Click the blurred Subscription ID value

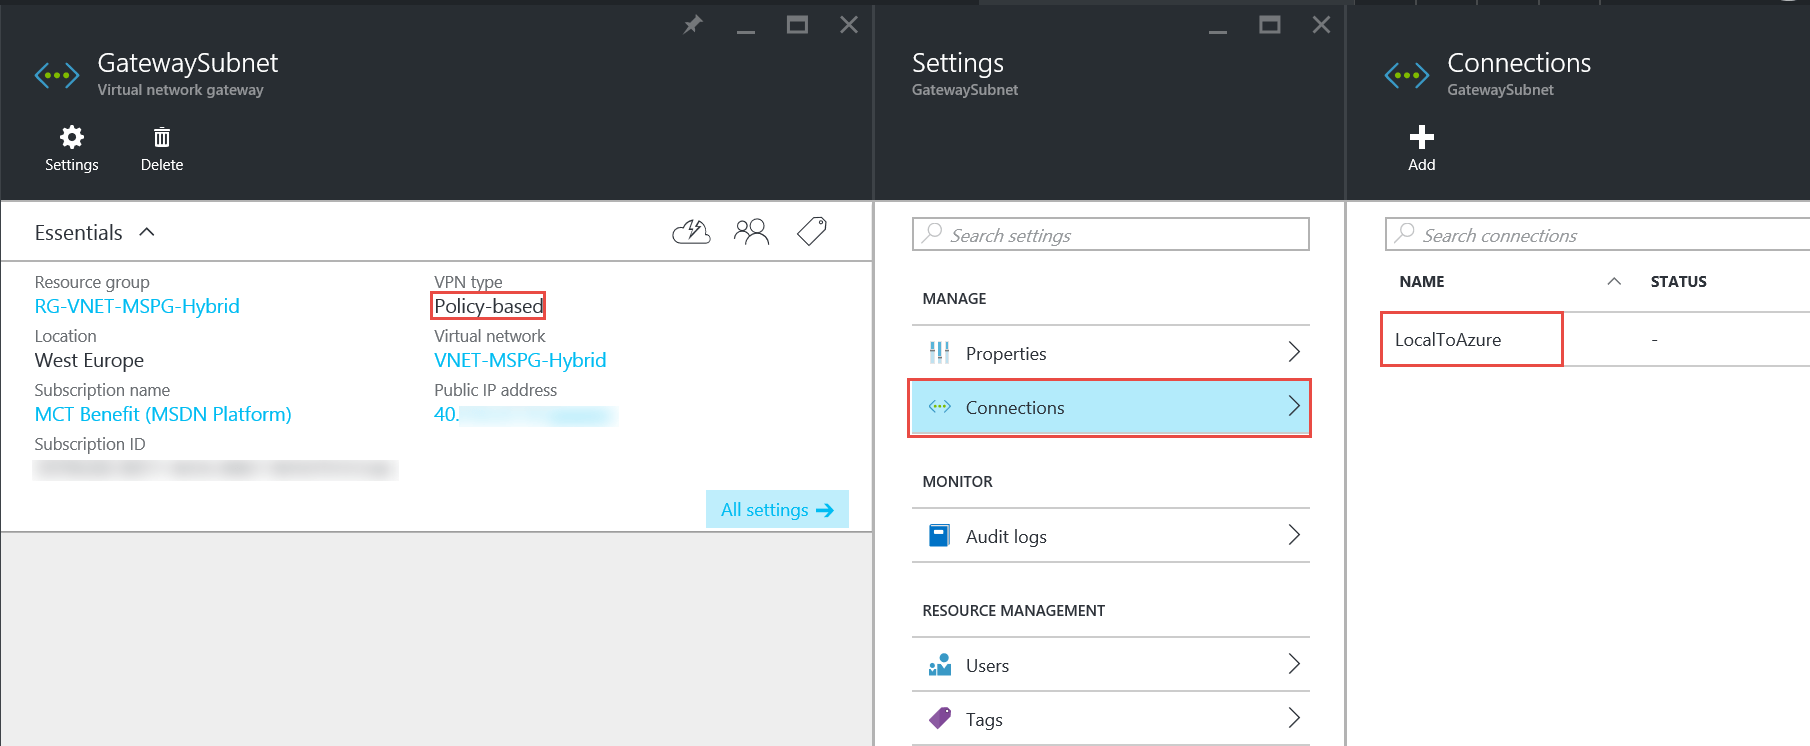click(215, 469)
